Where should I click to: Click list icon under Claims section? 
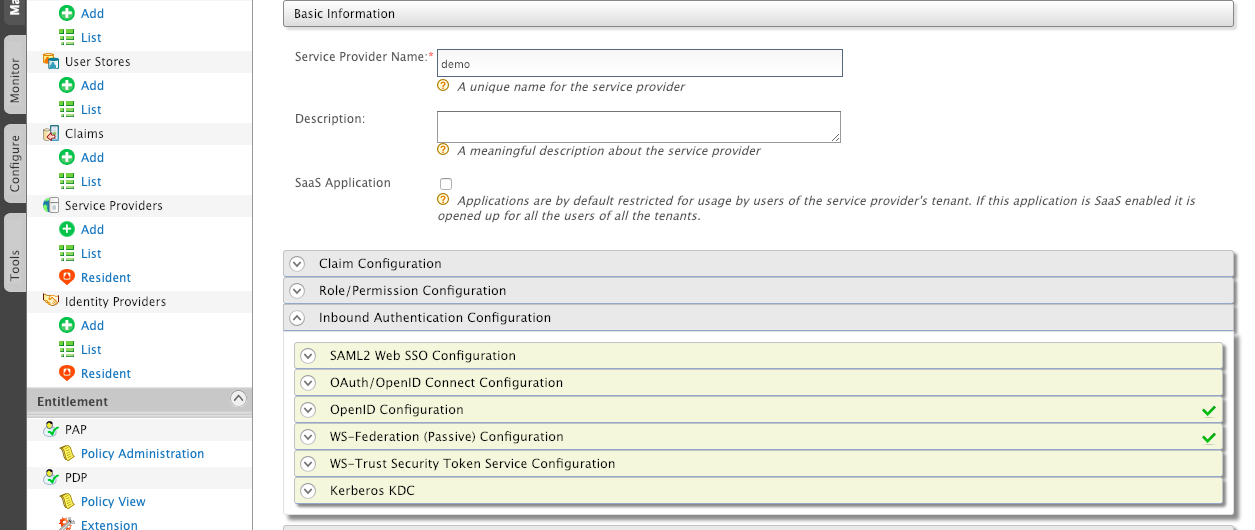pyautogui.click(x=67, y=182)
